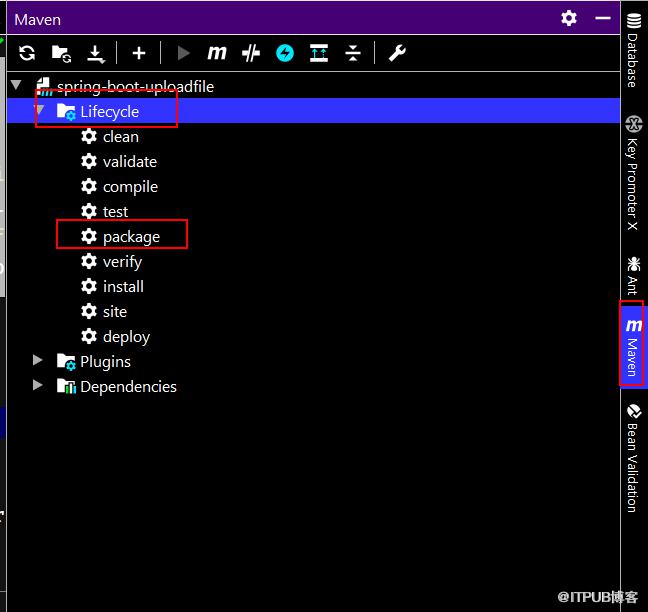The image size is (648, 612).
Task: Toggle skip tests mode icon
Action: pyautogui.click(x=251, y=53)
